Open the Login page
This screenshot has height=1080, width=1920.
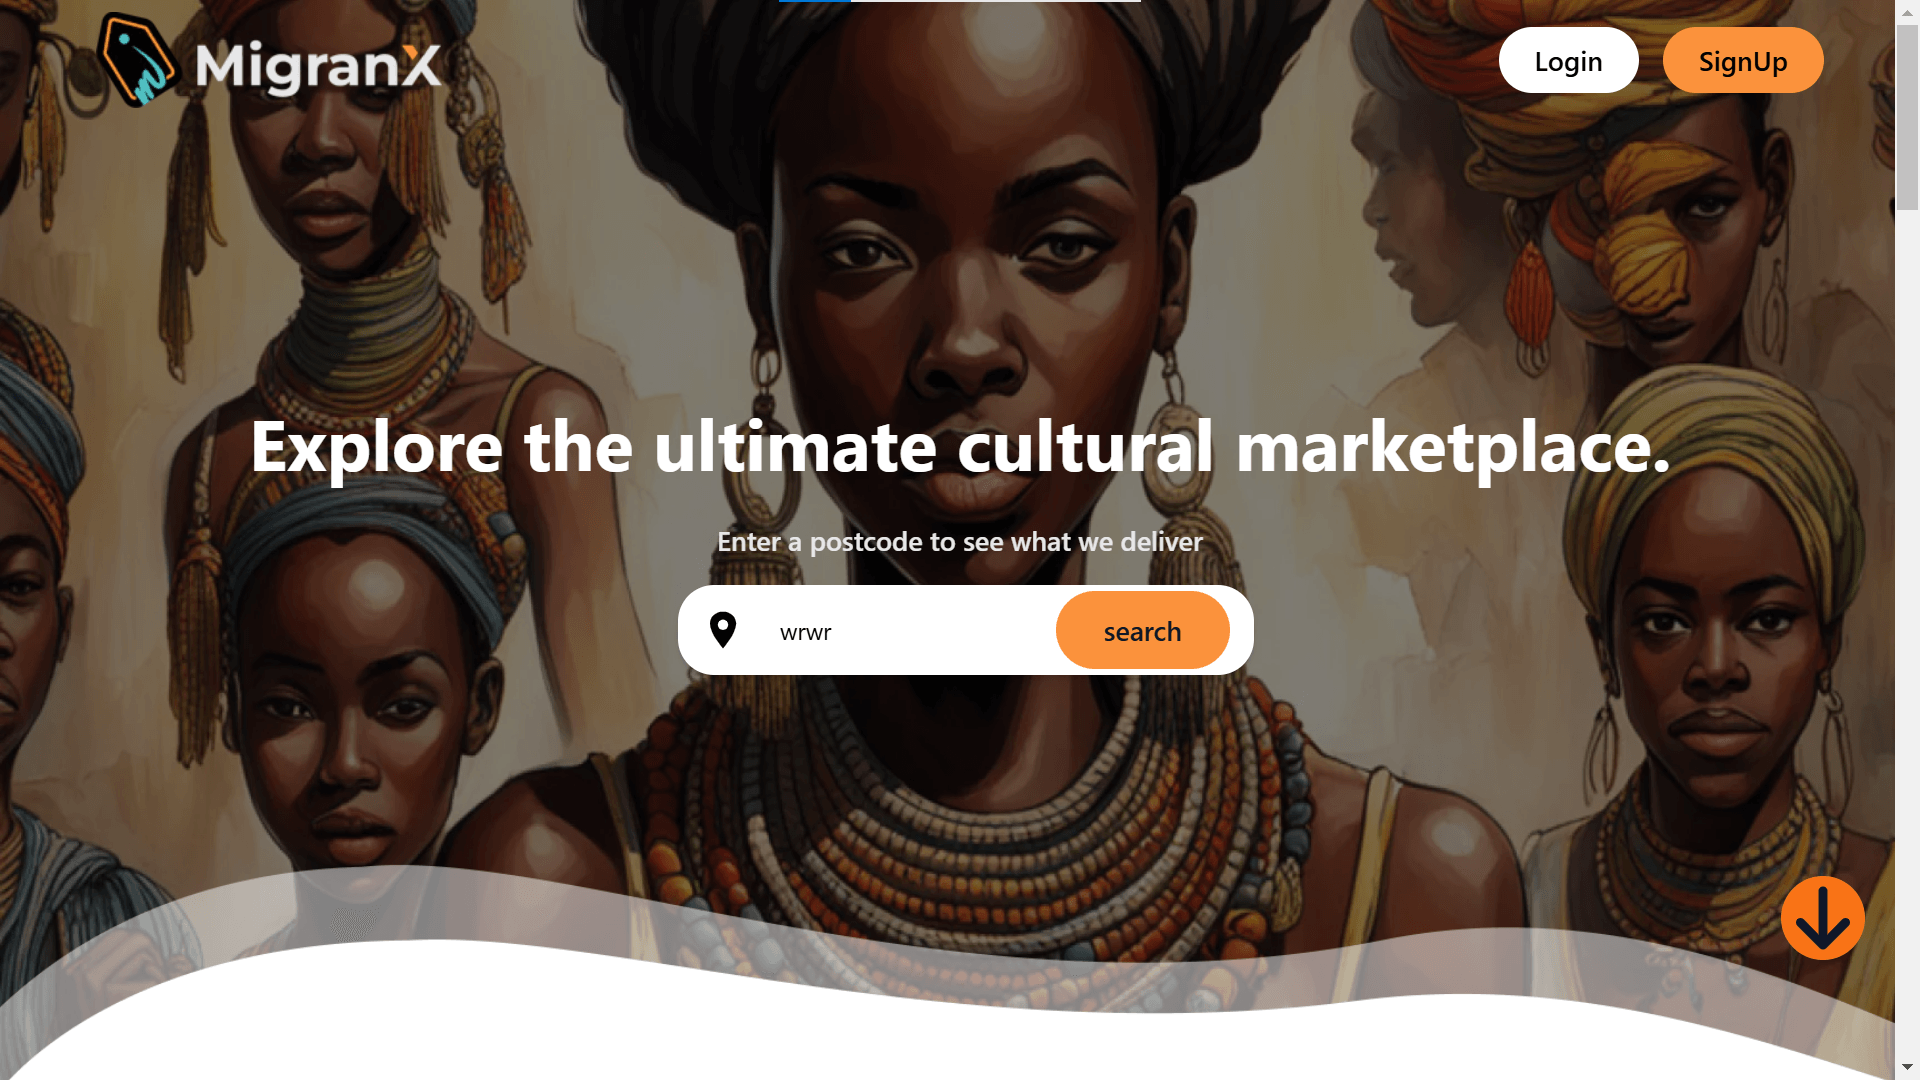coord(1568,60)
